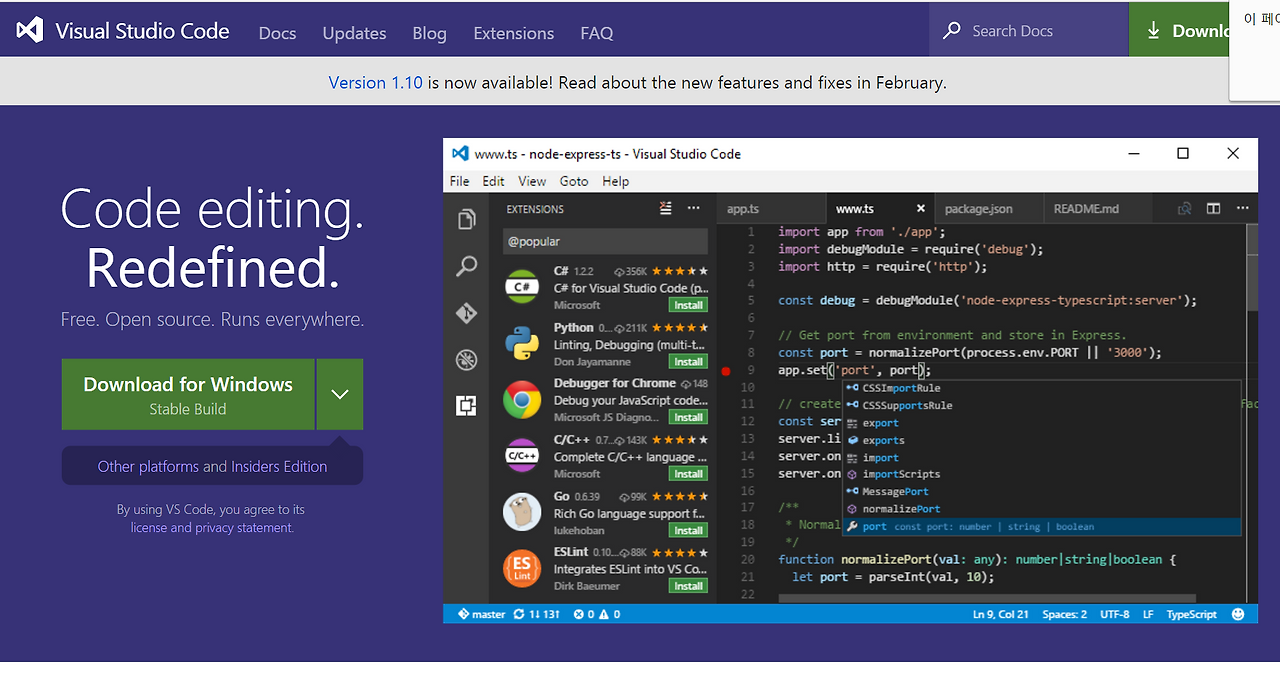The image size is (1280, 675).
Task: Open the Docs page
Action: pos(277,33)
